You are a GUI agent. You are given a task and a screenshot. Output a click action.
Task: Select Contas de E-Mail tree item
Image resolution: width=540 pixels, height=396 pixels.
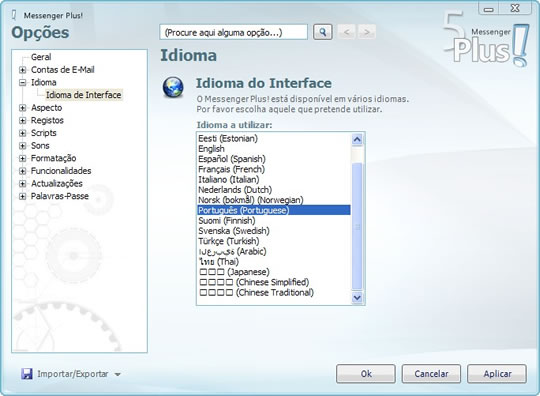point(63,70)
